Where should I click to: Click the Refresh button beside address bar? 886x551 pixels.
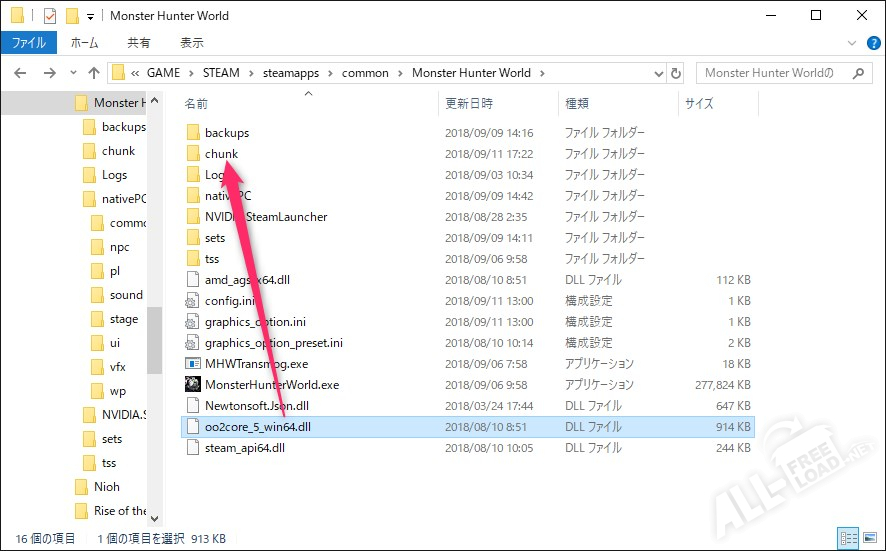[676, 73]
